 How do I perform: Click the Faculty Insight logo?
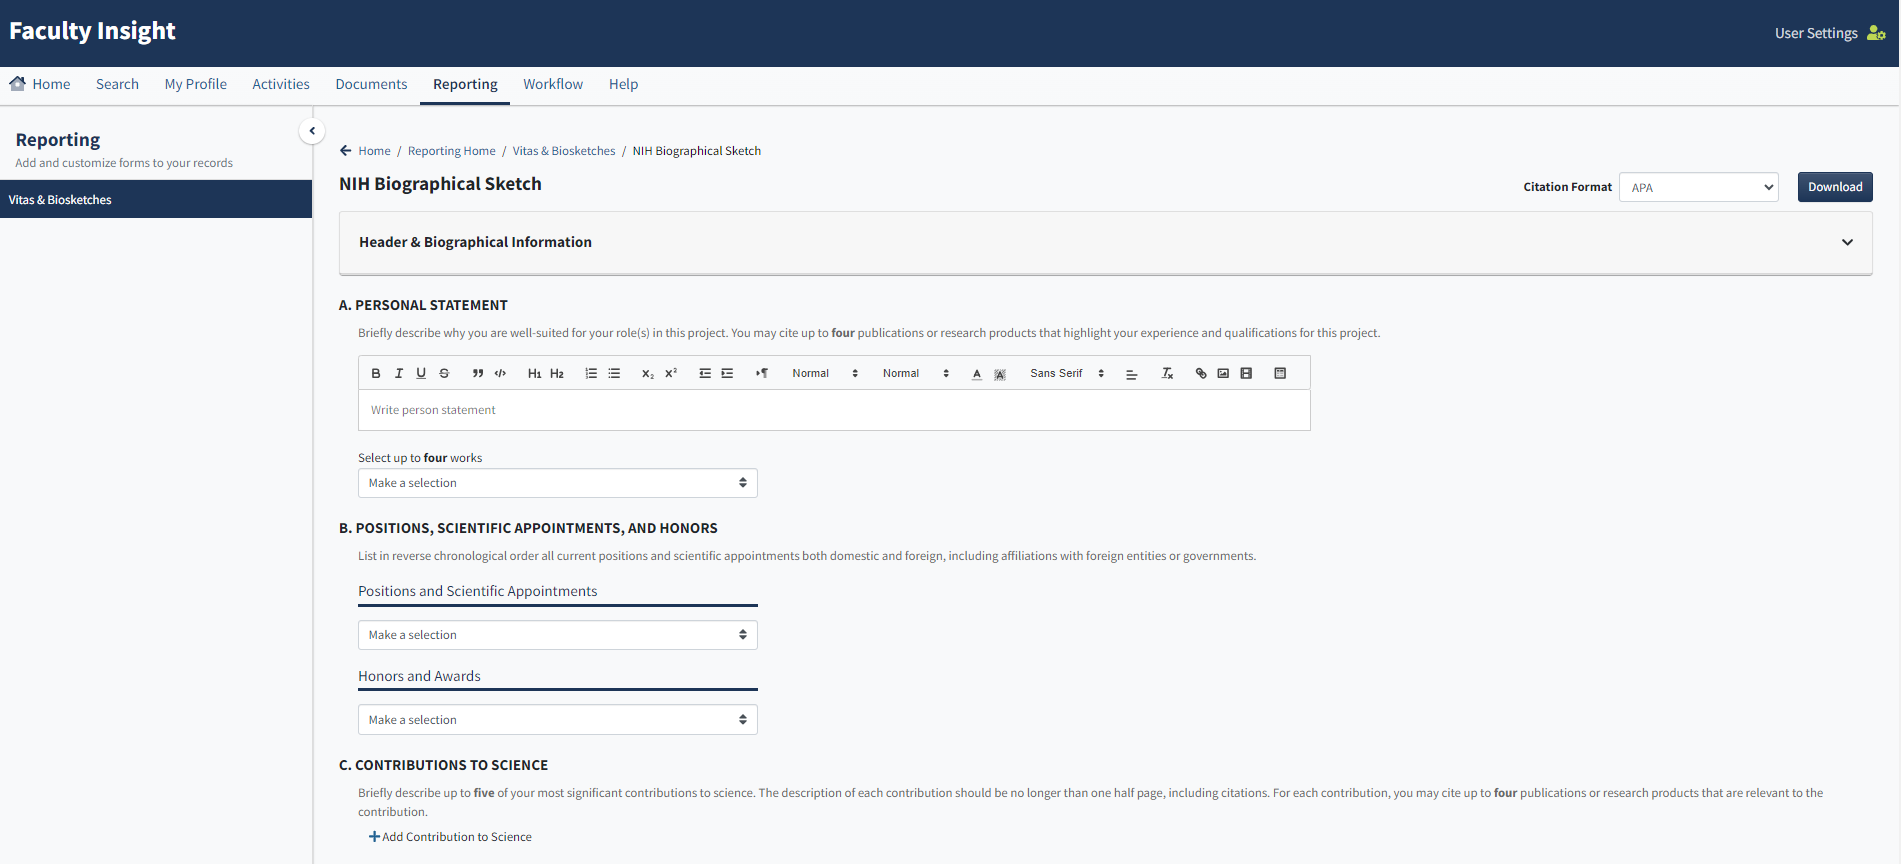click(x=92, y=31)
